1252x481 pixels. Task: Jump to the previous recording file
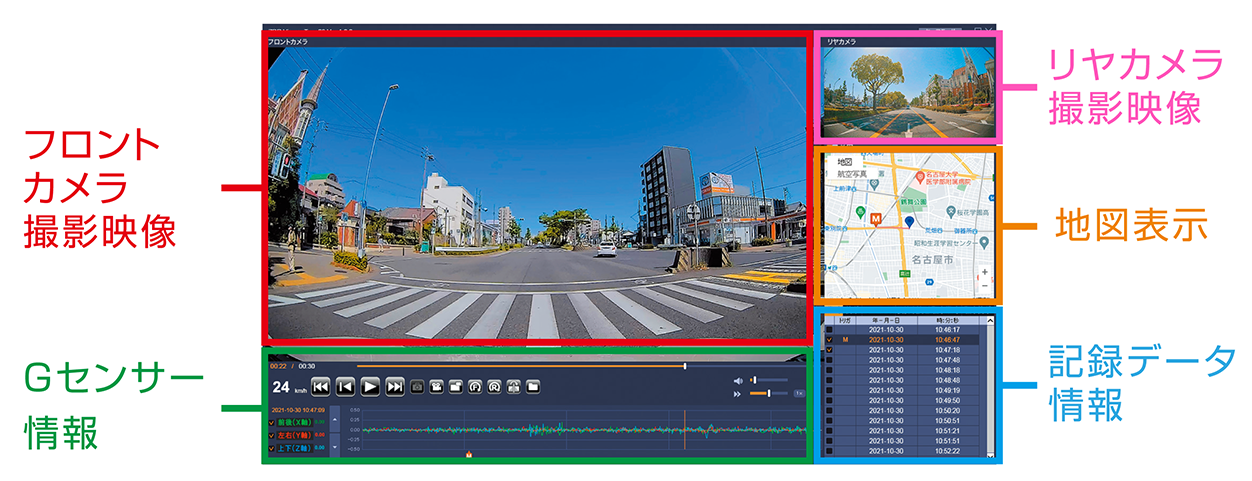click(321, 386)
